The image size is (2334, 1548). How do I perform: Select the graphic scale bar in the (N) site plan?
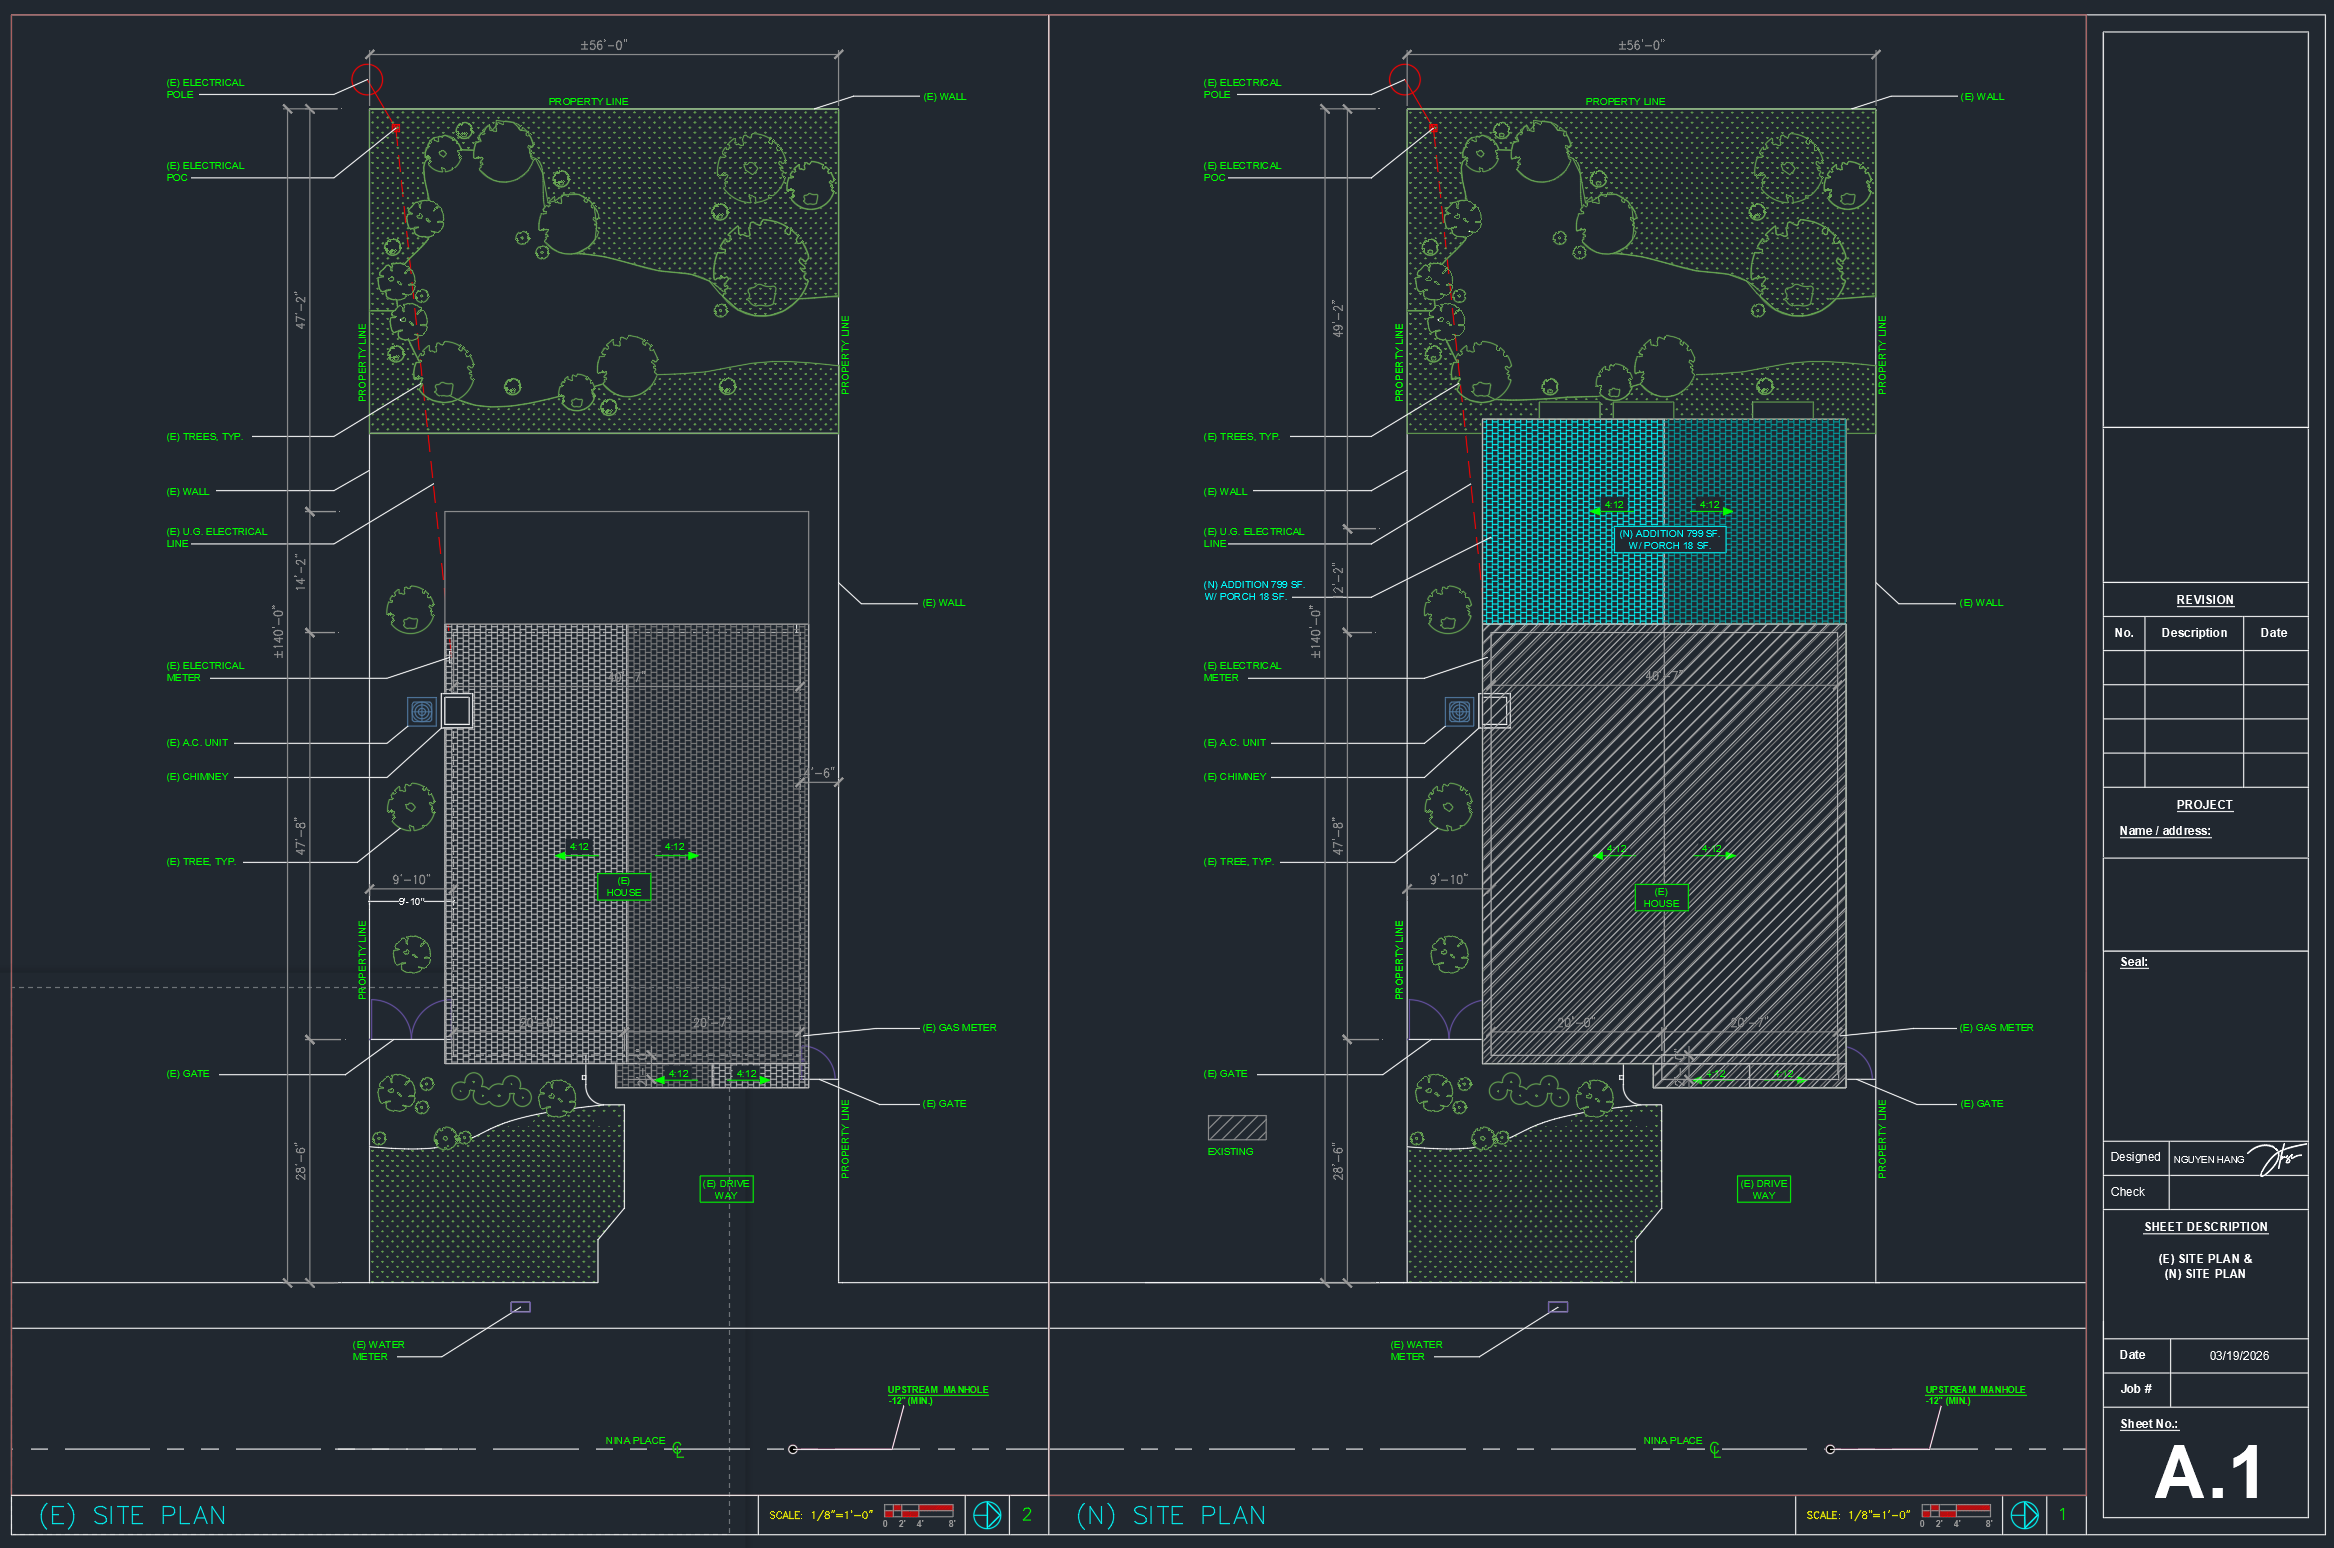[1956, 1512]
